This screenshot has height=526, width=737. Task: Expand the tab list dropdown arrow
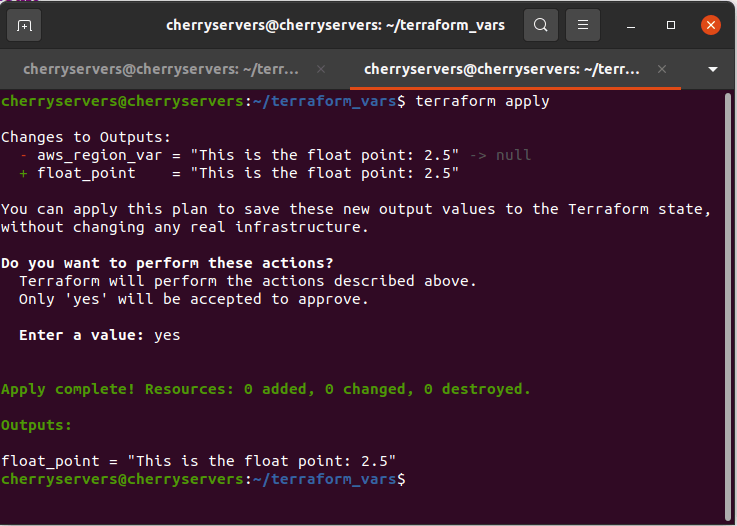[713, 69]
